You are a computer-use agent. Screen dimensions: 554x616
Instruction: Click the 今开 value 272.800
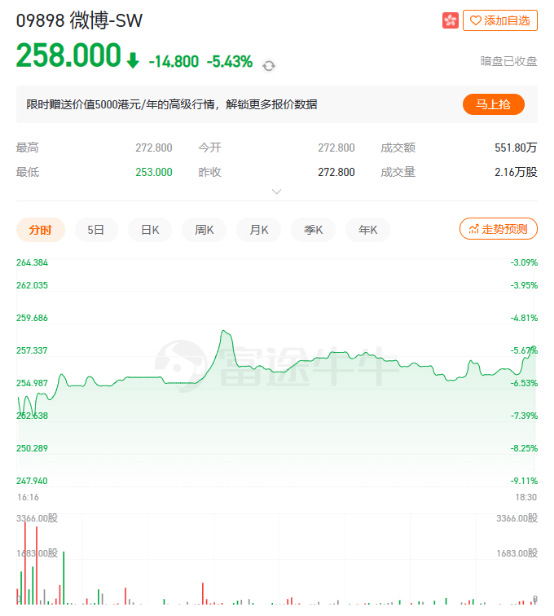[336, 148]
